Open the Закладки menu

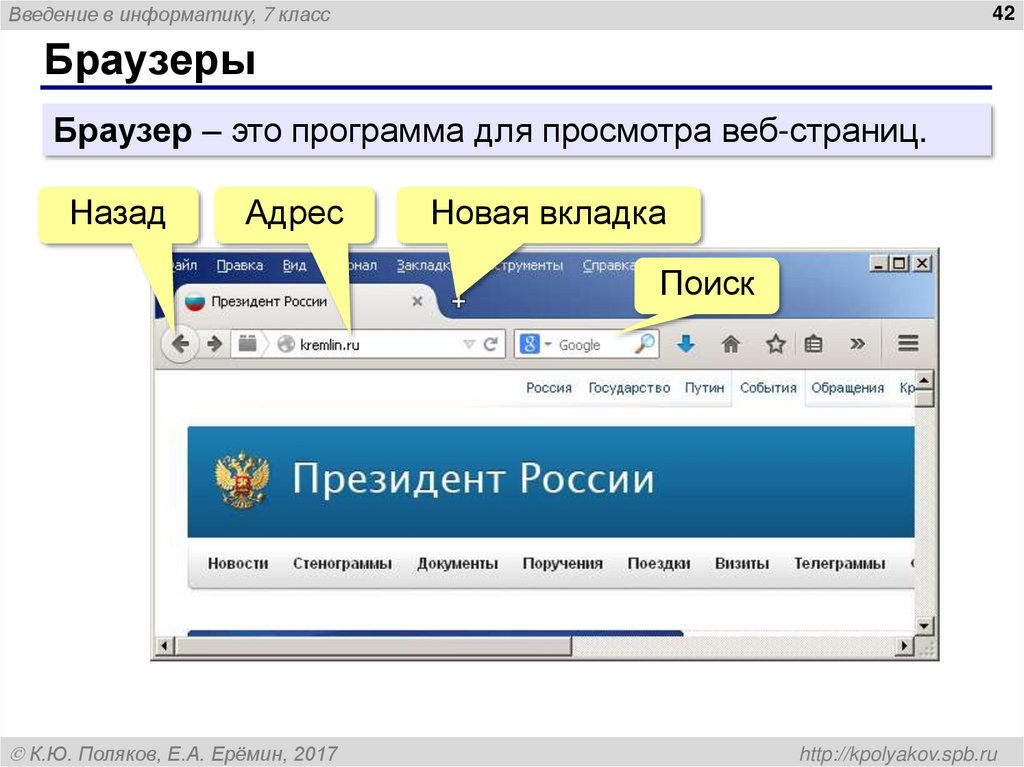tap(424, 265)
